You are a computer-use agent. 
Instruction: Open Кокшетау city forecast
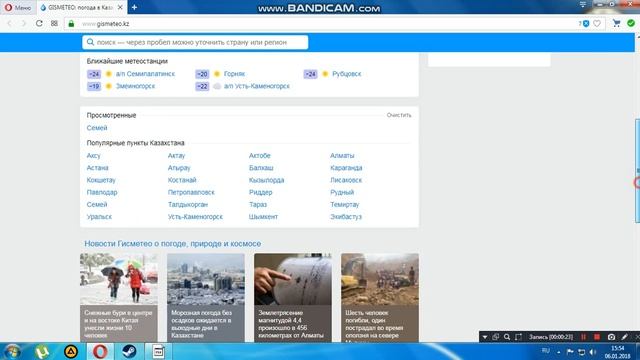pyautogui.click(x=101, y=180)
